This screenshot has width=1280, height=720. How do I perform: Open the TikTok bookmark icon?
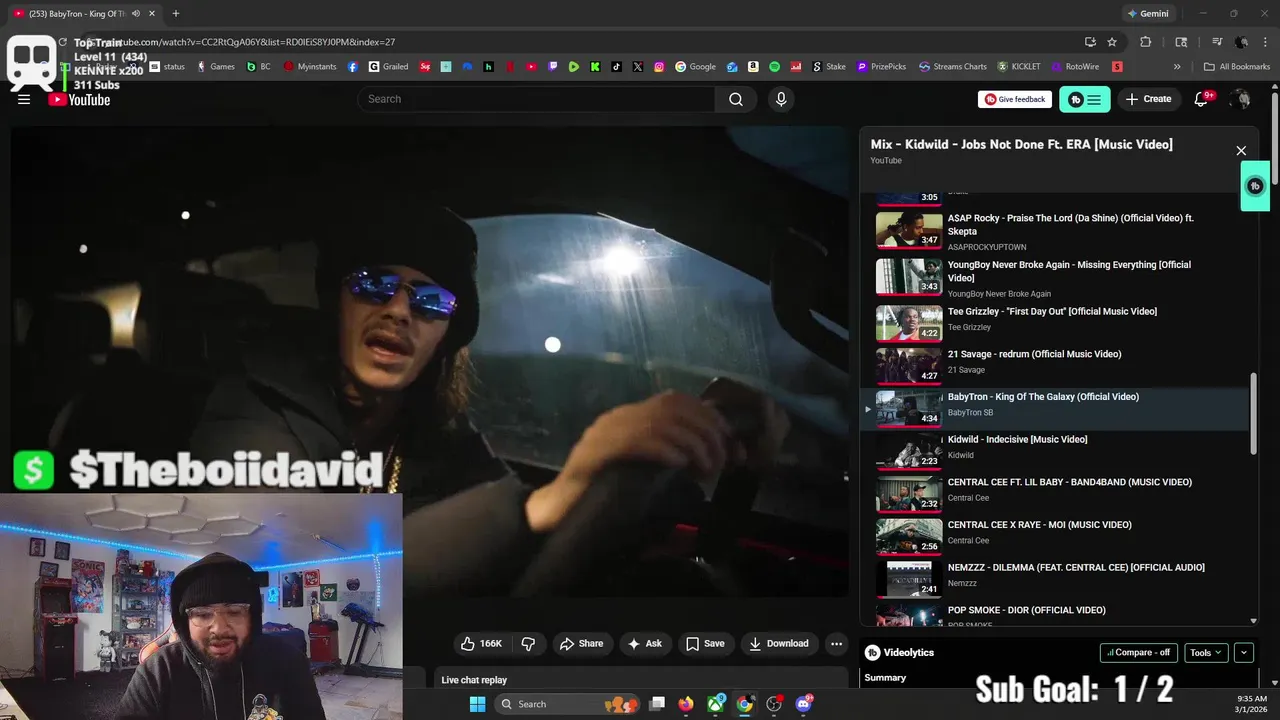click(617, 67)
